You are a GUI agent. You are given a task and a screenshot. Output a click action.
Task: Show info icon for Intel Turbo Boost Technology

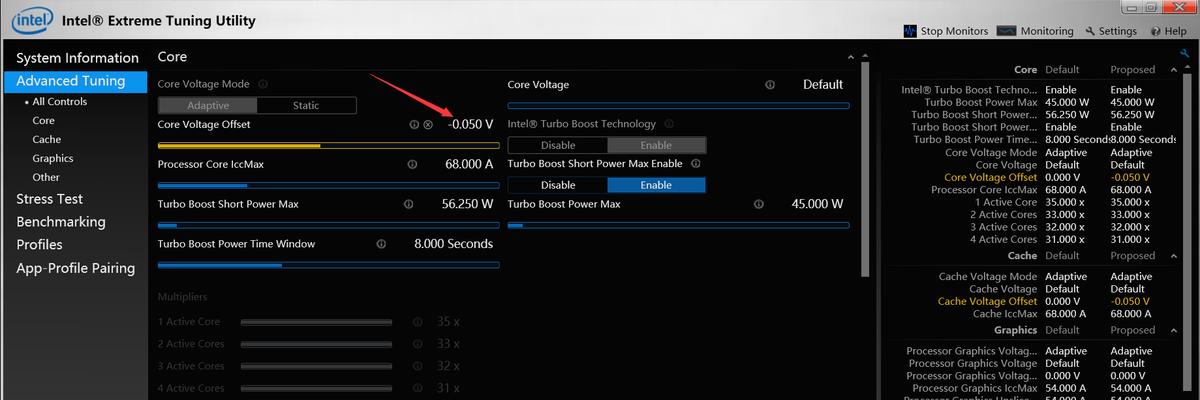(x=669, y=124)
